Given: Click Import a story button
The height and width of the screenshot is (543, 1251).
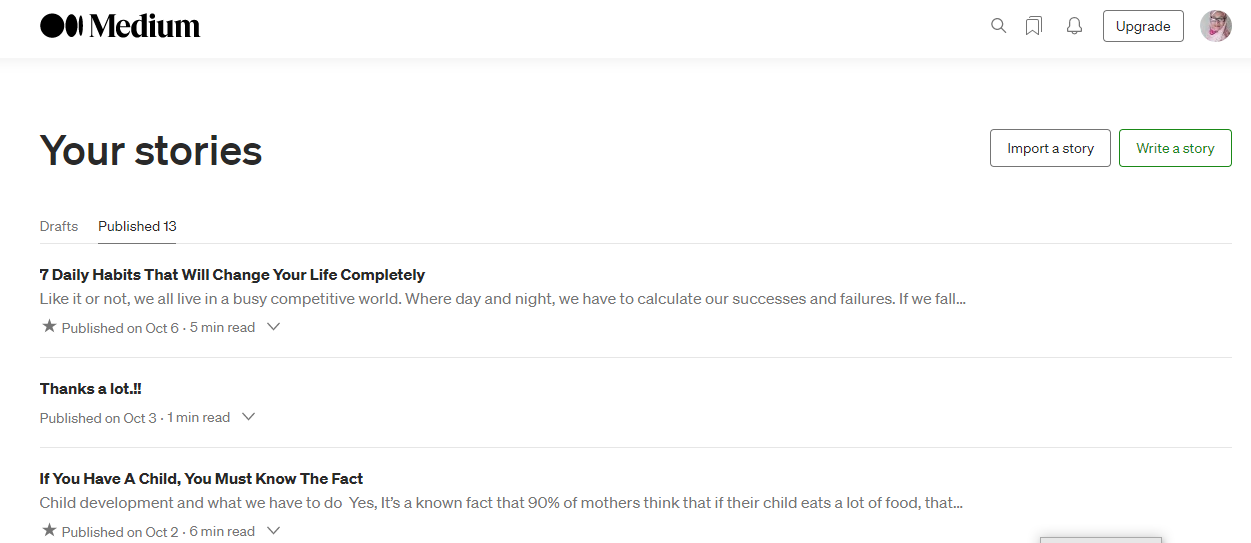Looking at the screenshot, I should pyautogui.click(x=1050, y=148).
